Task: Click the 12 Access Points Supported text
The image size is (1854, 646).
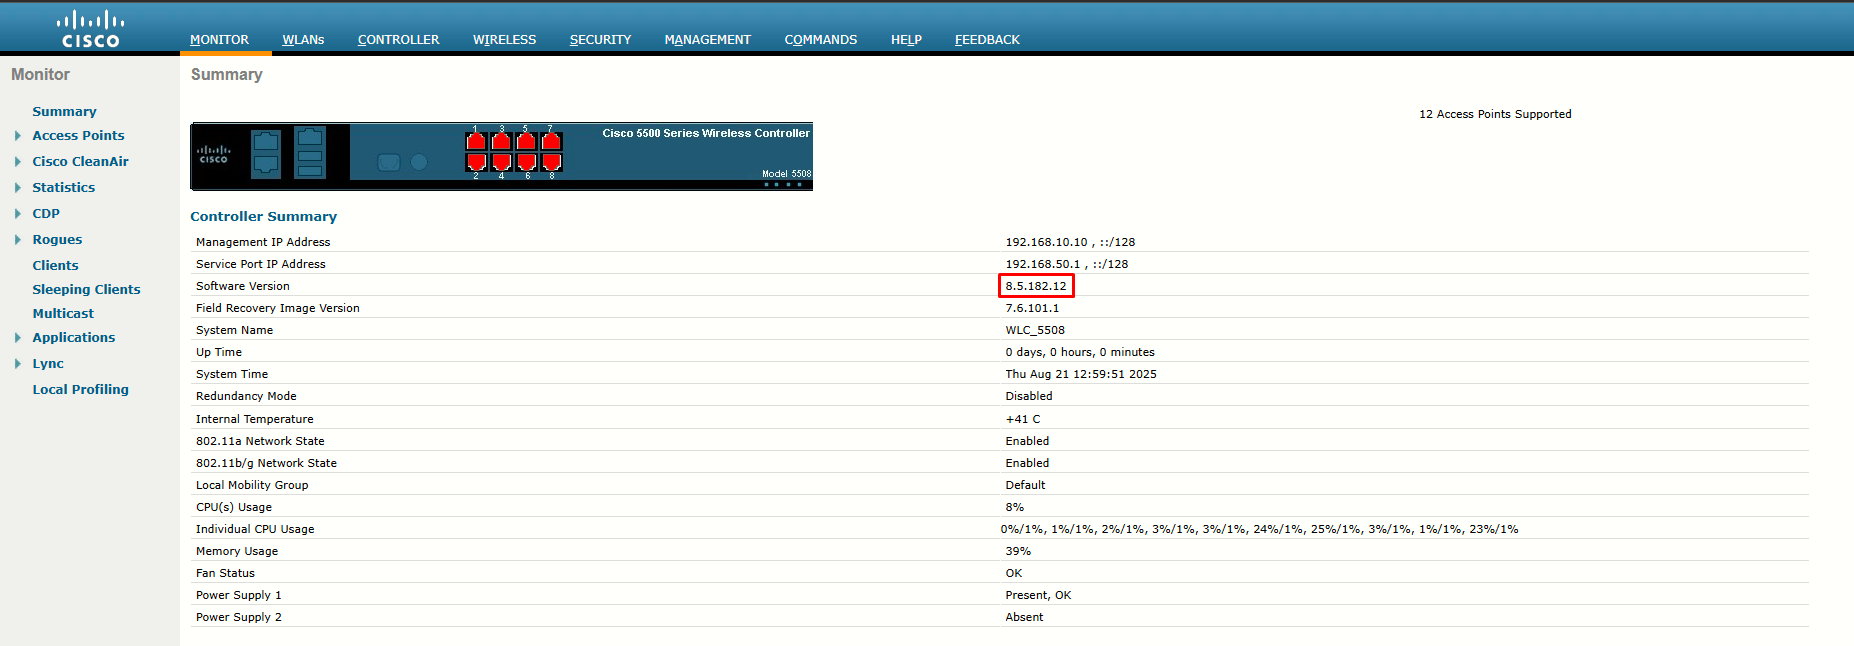Action: [x=1495, y=114]
